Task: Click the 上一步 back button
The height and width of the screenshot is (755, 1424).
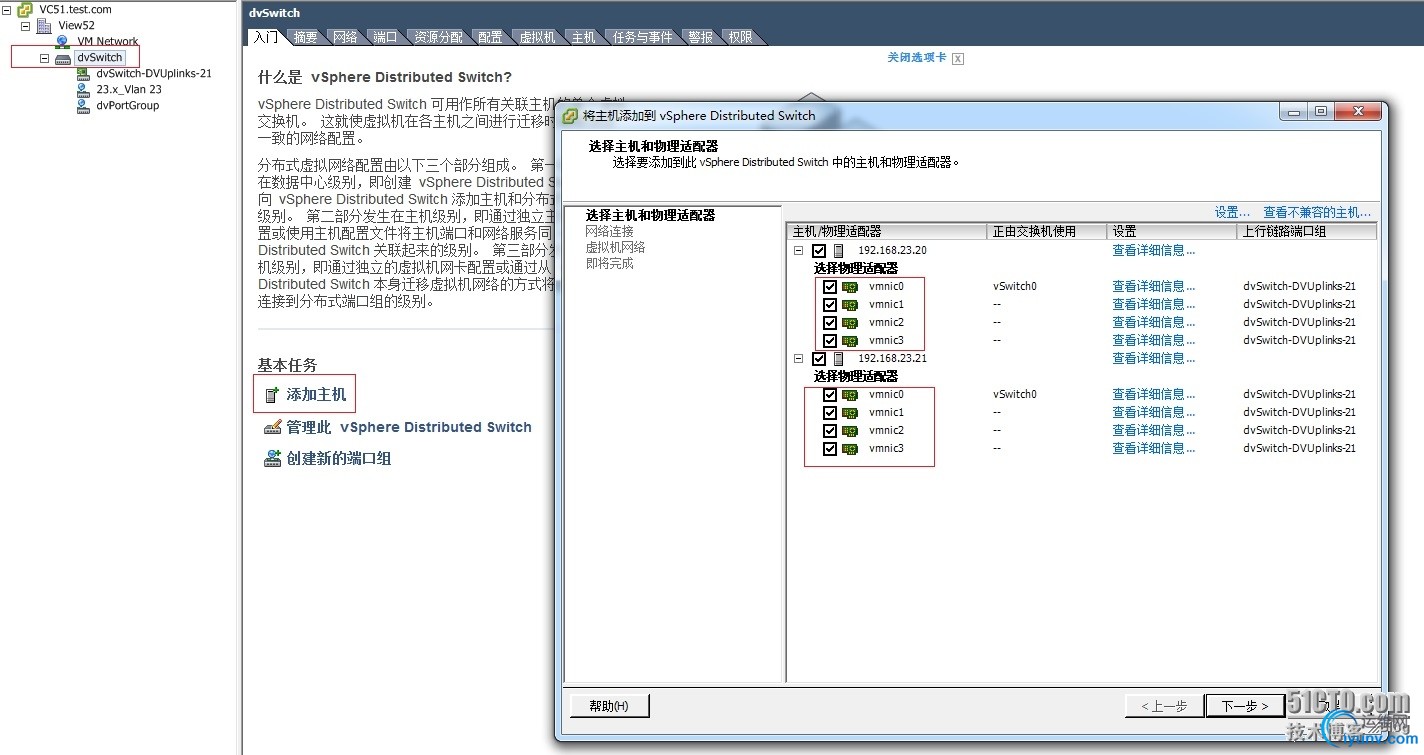Action: tap(1164, 706)
